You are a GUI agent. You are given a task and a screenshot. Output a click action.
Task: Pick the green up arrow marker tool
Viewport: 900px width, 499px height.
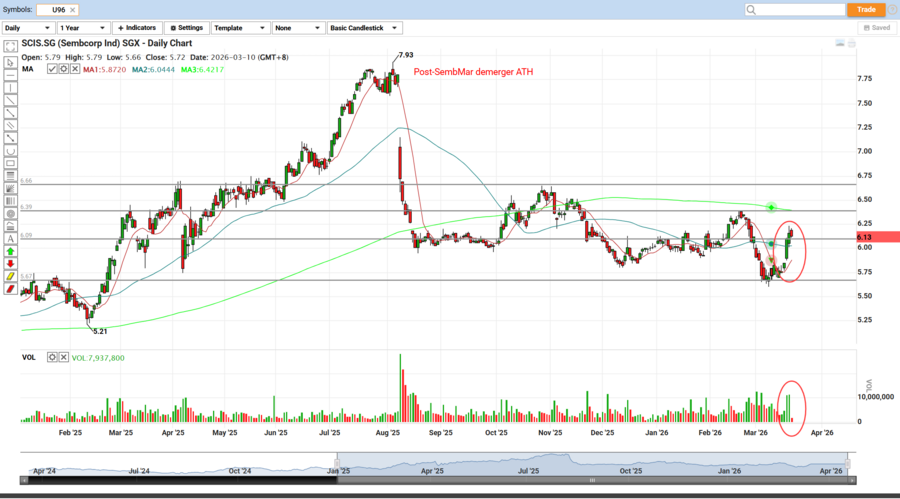pyautogui.click(x=11, y=250)
